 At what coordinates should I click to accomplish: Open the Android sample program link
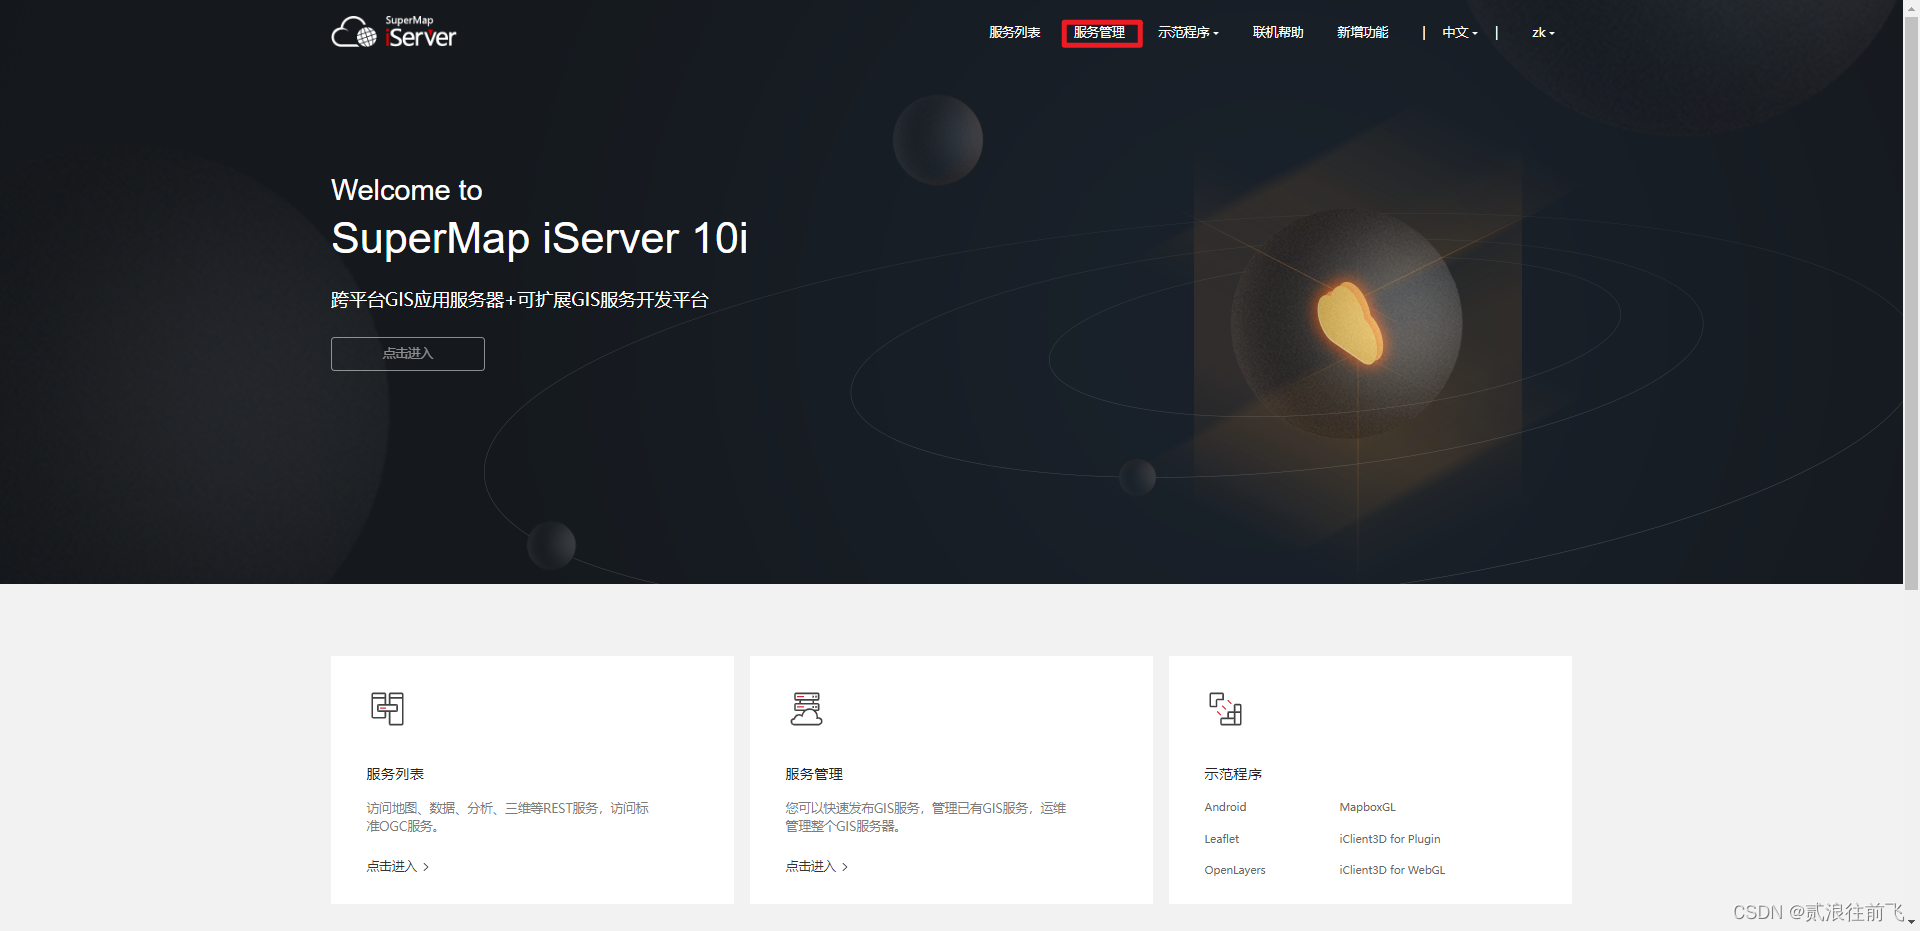click(x=1224, y=807)
